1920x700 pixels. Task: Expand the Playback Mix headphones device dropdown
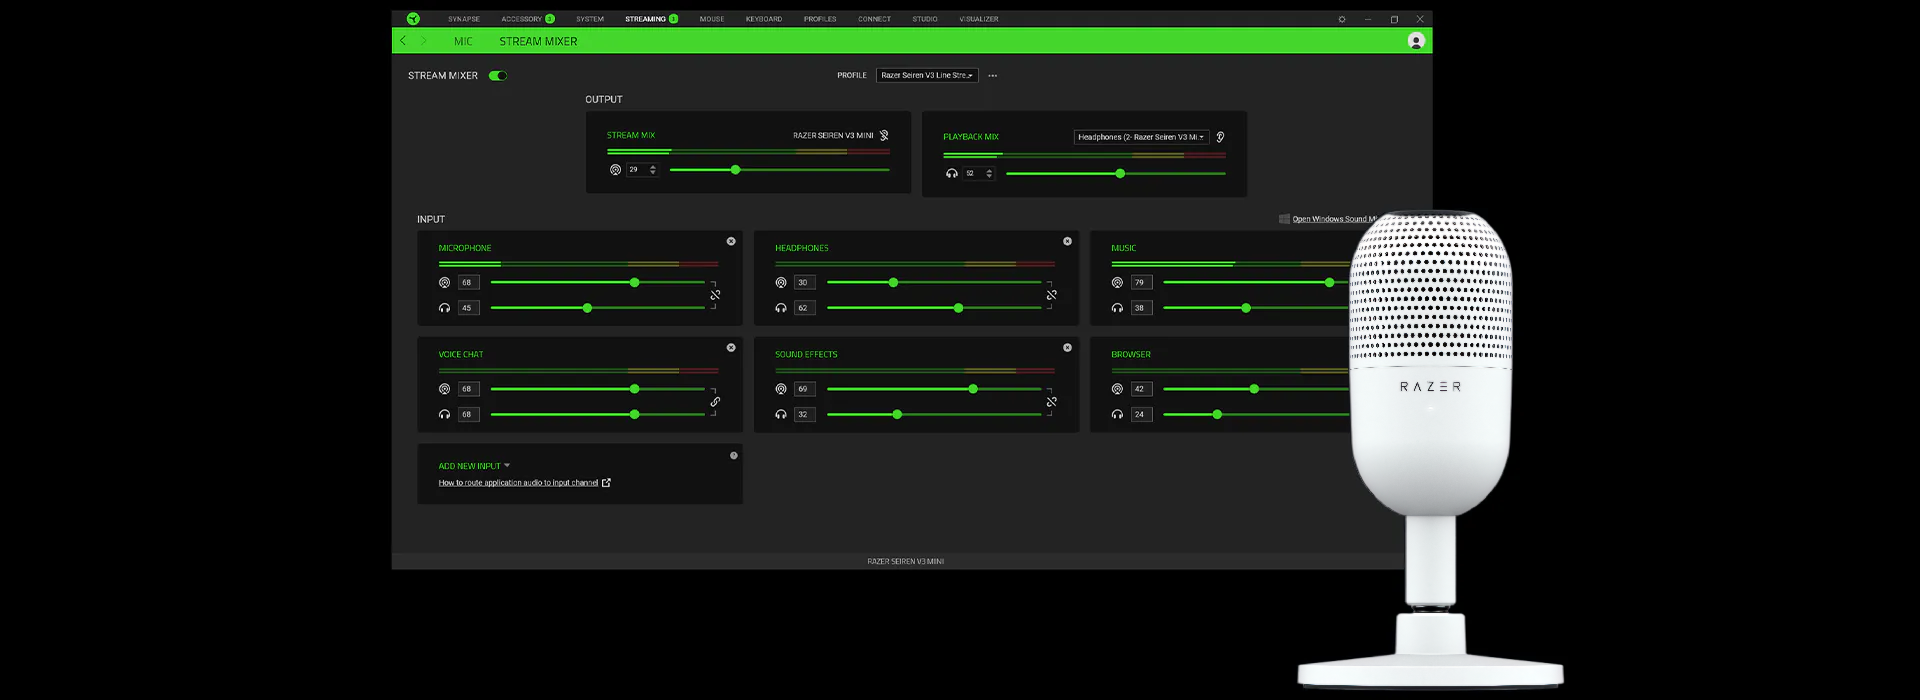click(1141, 137)
